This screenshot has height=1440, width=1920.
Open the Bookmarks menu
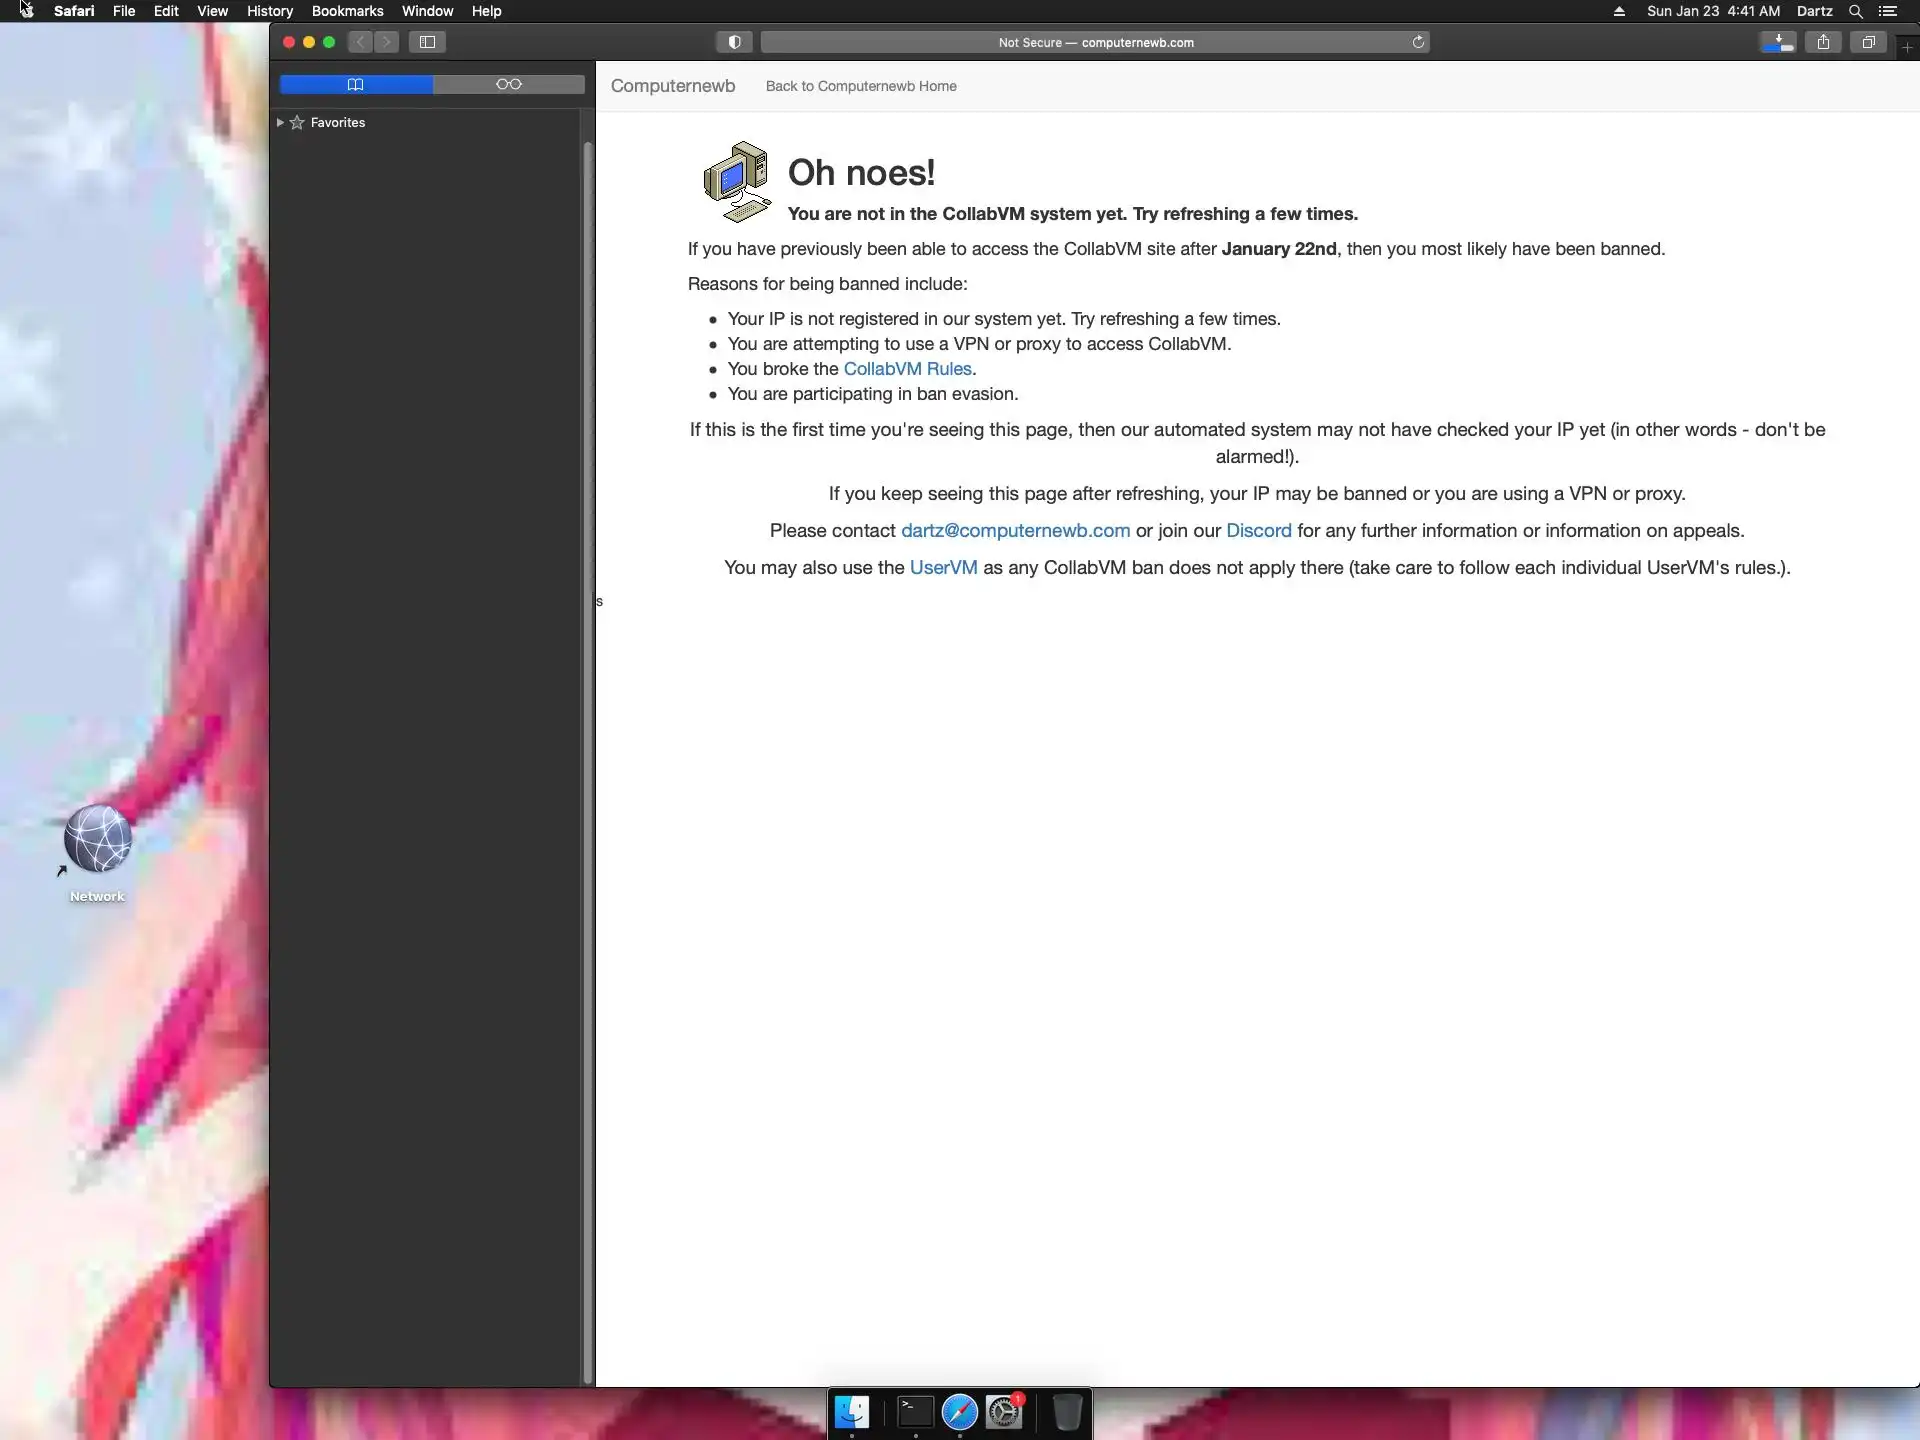pos(347,11)
